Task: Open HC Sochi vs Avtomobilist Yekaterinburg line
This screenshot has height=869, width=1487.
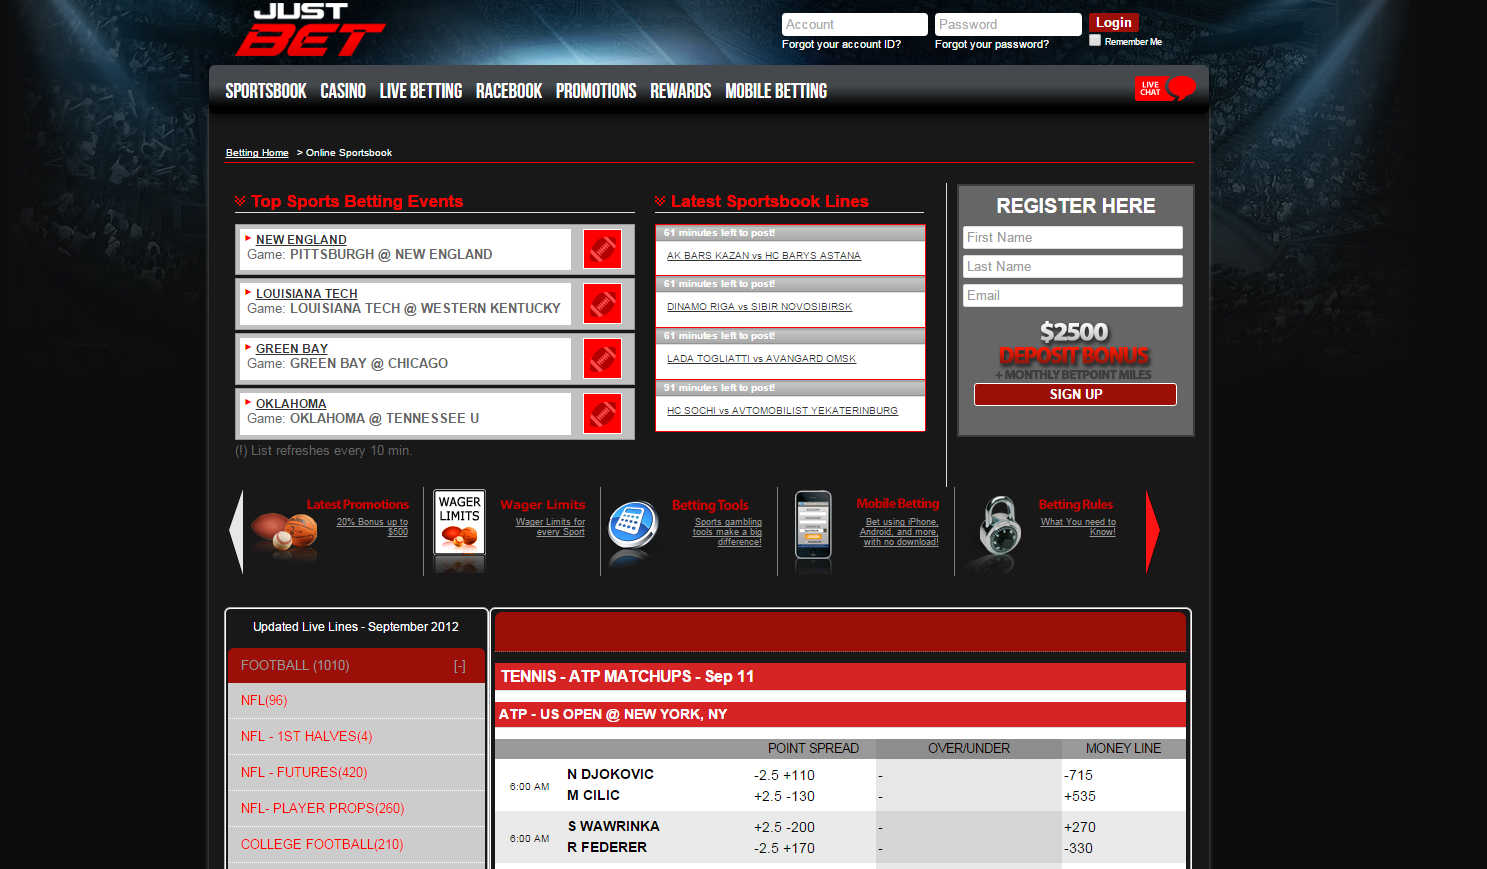Action: (x=782, y=411)
